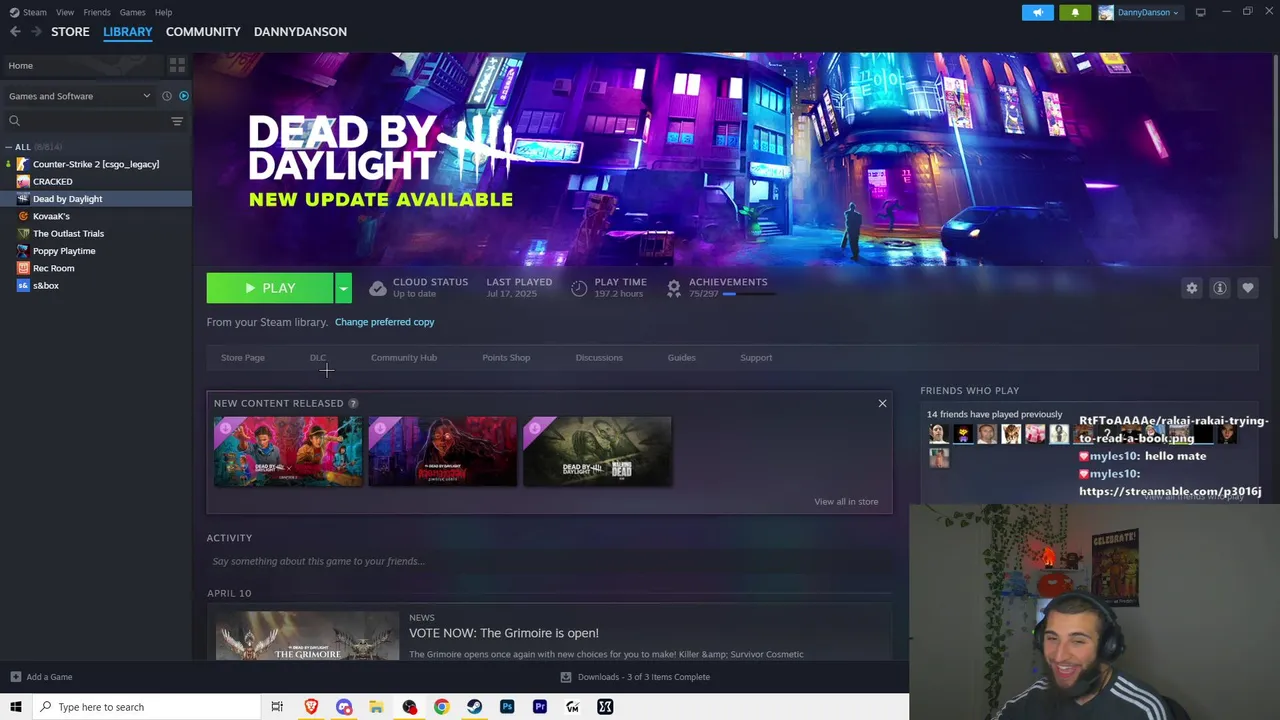Open the green notifications bell
1280x720 pixels.
point(1075,12)
